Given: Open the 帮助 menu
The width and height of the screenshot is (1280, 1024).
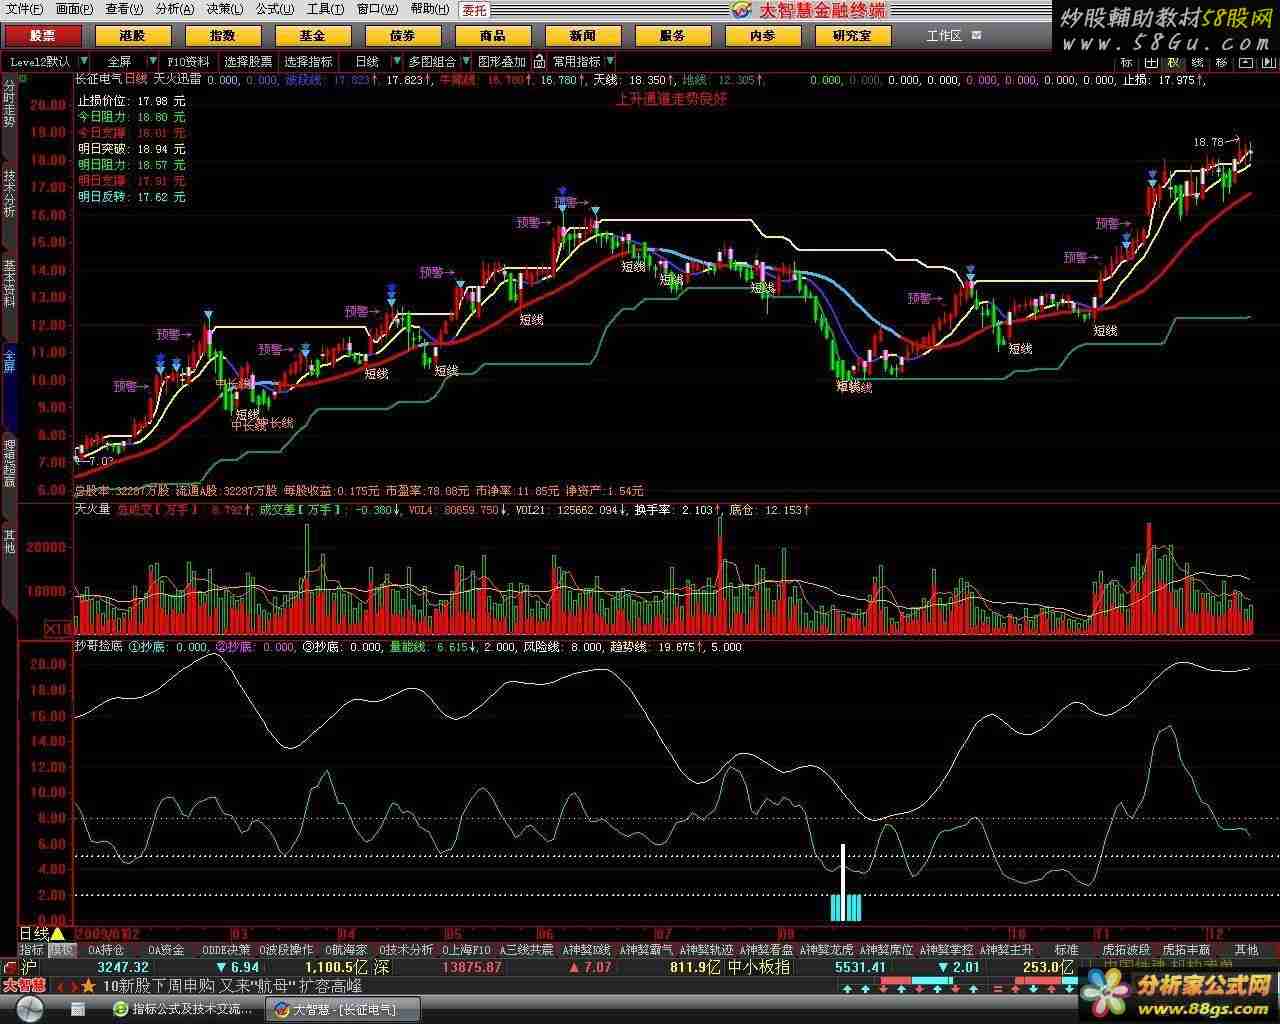Looking at the screenshot, I should click(x=429, y=9).
